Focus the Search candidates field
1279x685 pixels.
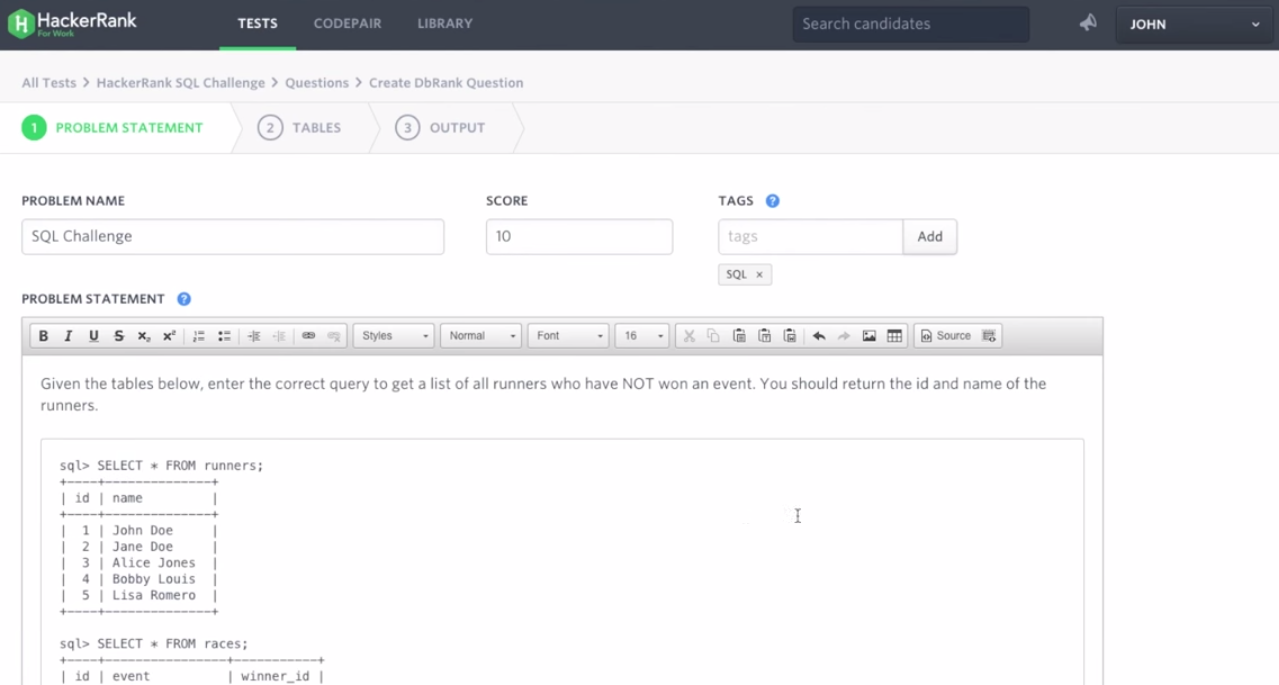pos(911,24)
